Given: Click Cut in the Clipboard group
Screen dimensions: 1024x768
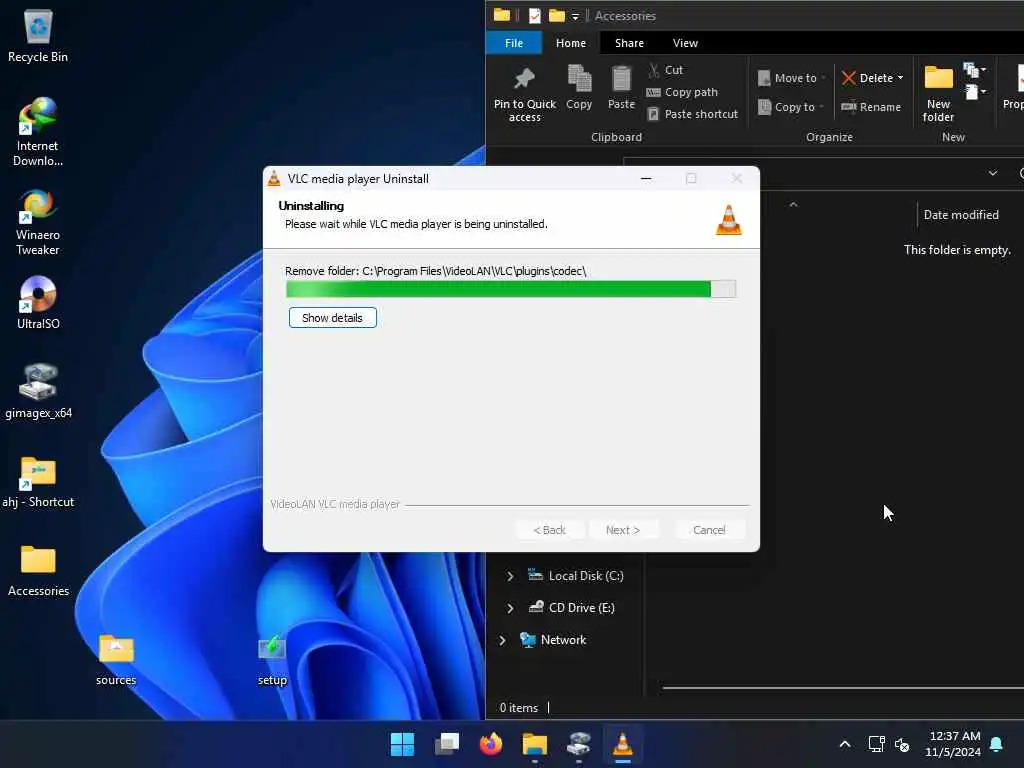Looking at the screenshot, I should [x=665, y=70].
